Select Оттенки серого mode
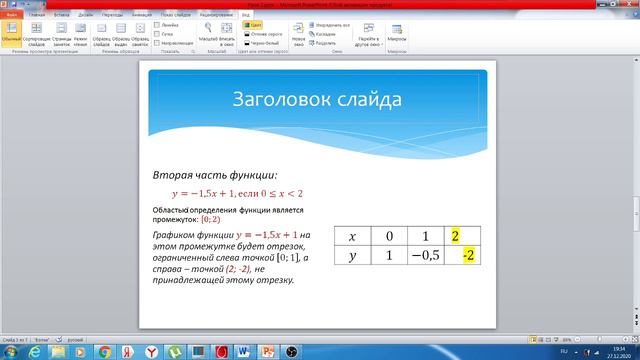 pos(263,34)
